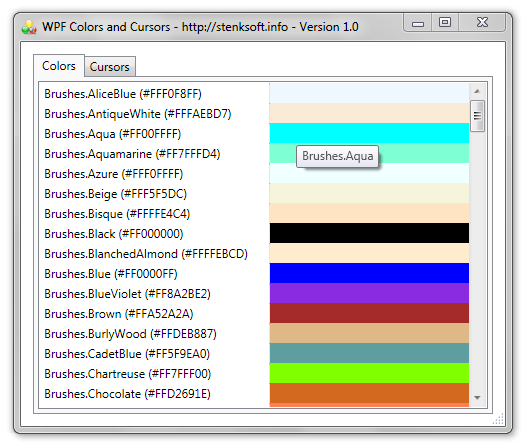Click the AliceBlue color swatch
The width and height of the screenshot is (525, 448).
[369, 93]
